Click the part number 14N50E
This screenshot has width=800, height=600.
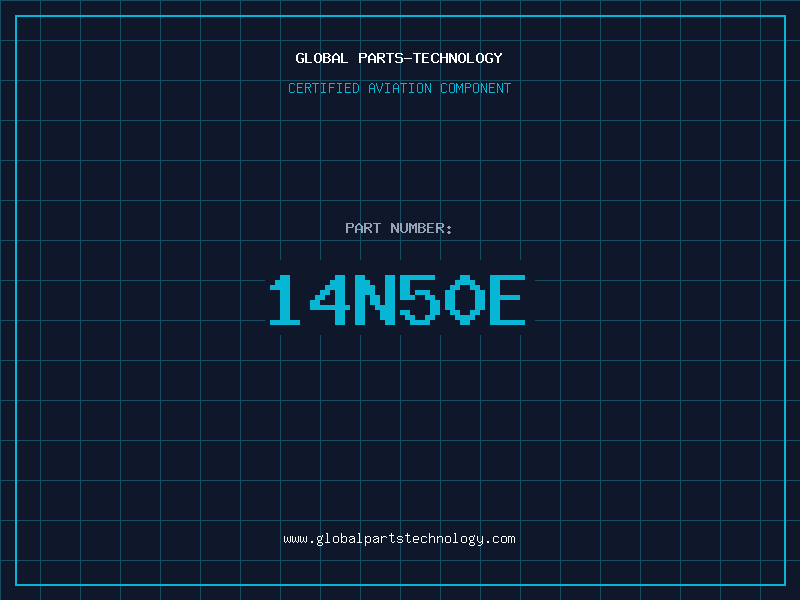tap(397, 299)
